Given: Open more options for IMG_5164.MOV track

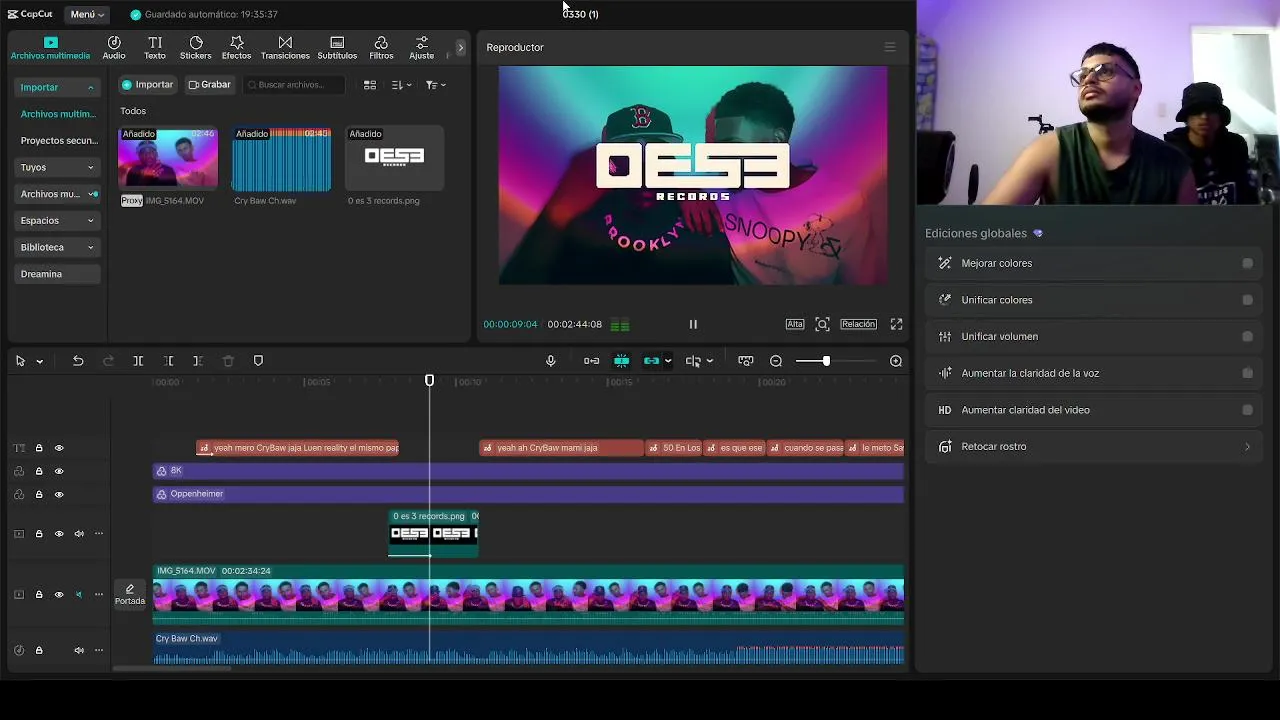Looking at the screenshot, I should click(99, 595).
